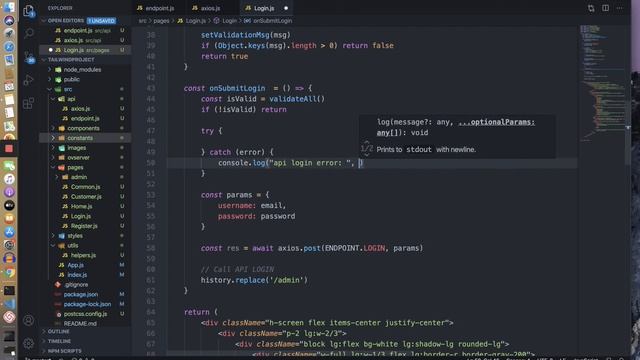640x360 pixels.
Task: Open Google Chrome from the dock
Action: pyautogui.click(x=9, y=272)
